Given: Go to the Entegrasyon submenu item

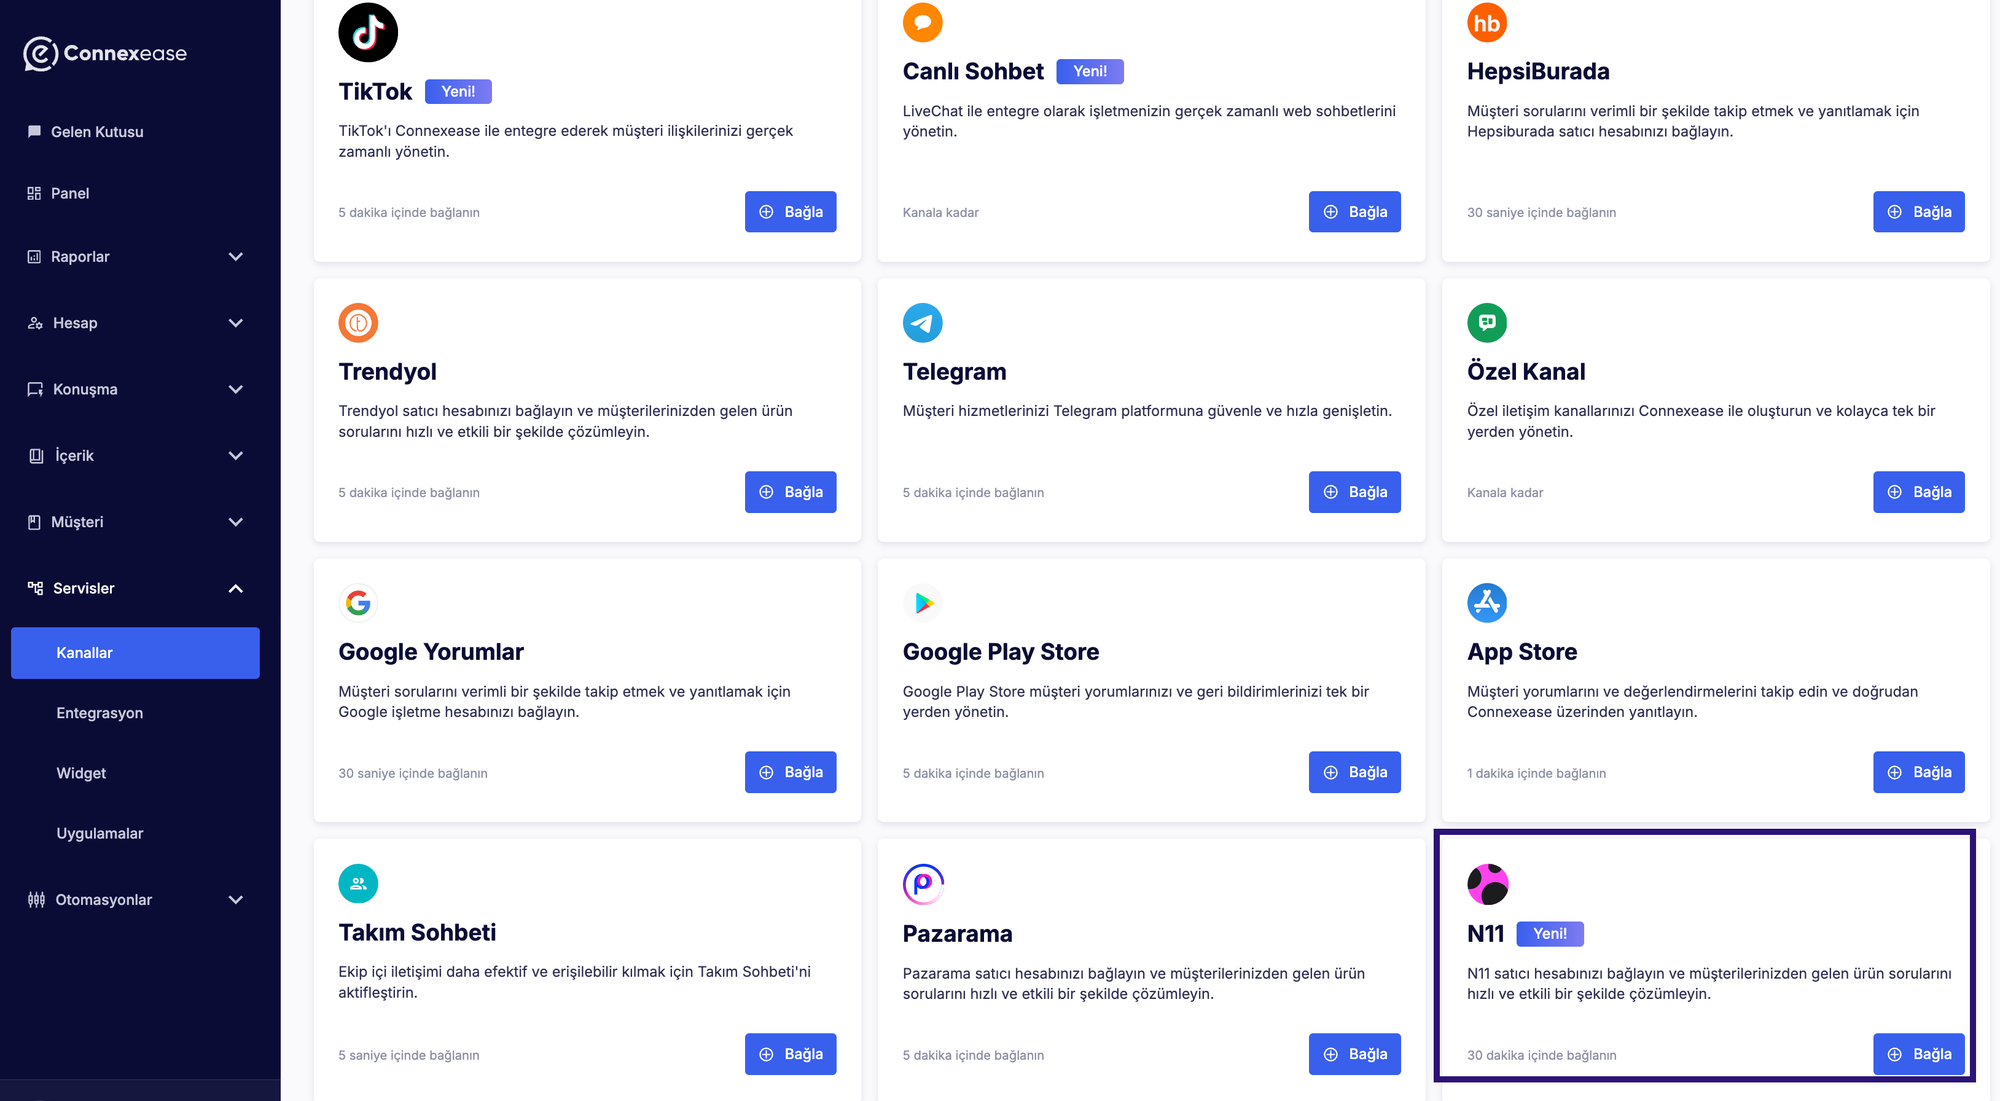Looking at the screenshot, I should tap(99, 713).
